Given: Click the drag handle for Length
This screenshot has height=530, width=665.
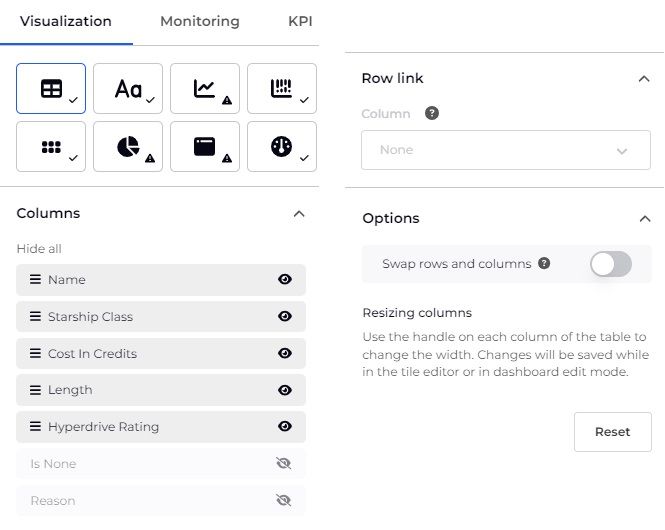Looking at the screenshot, I should point(35,390).
